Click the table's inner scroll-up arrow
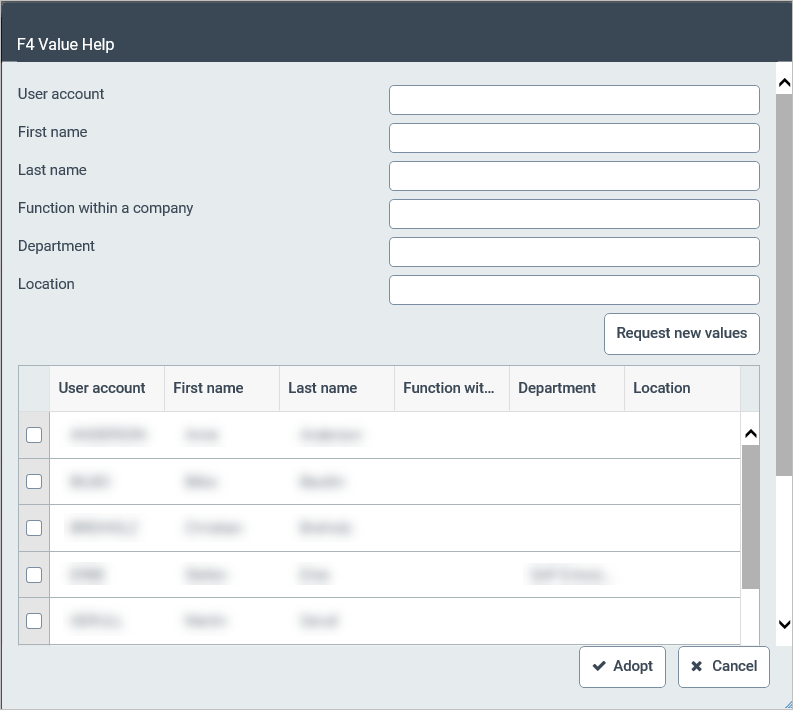793x710 pixels. point(751,434)
